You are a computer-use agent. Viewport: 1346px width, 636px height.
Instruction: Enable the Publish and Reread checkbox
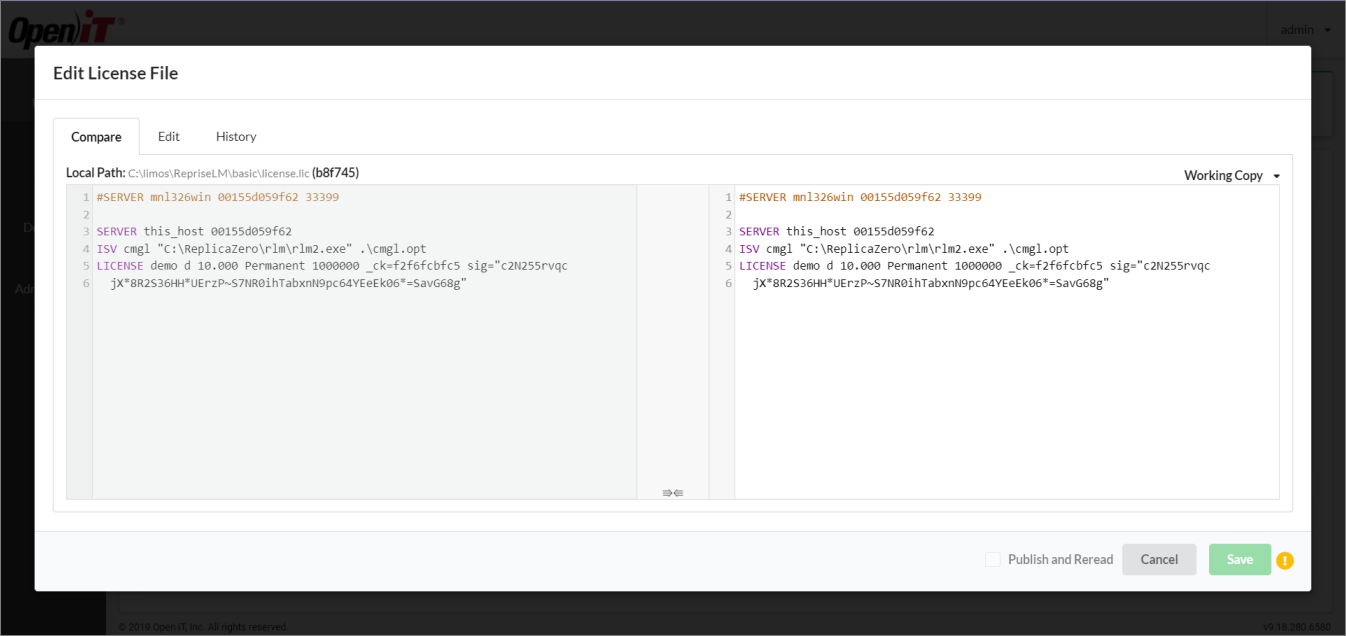(x=993, y=560)
